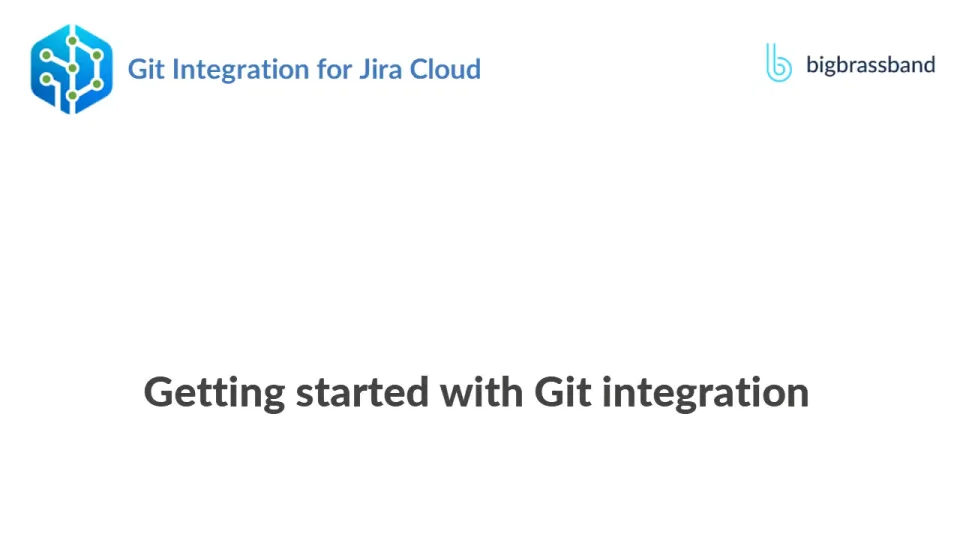
Task: Click the blue 'Git' word in the header
Action: (146, 70)
